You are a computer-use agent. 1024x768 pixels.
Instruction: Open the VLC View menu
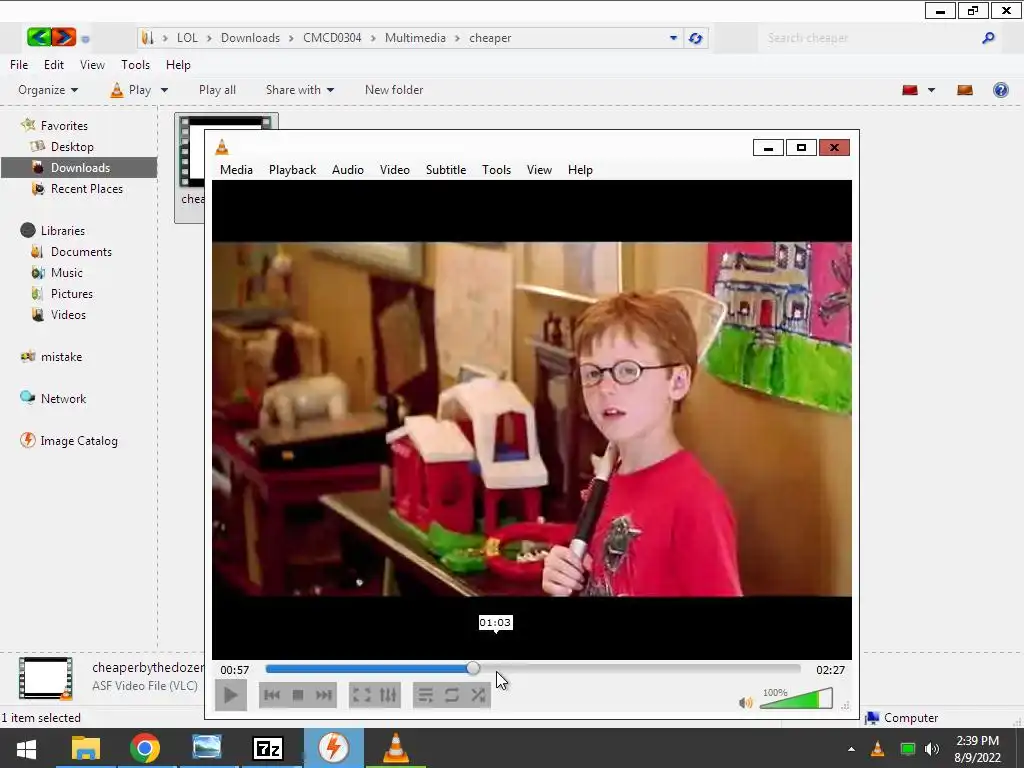coord(539,170)
